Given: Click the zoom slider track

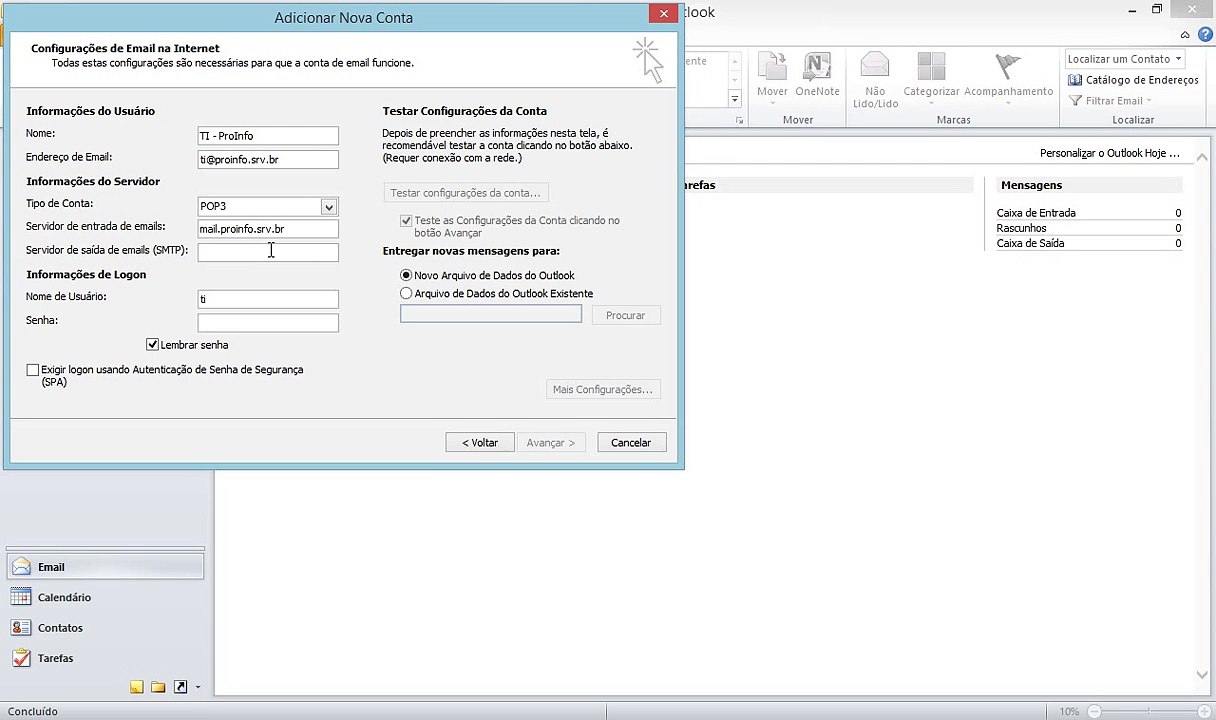Looking at the screenshot, I should [1150, 711].
